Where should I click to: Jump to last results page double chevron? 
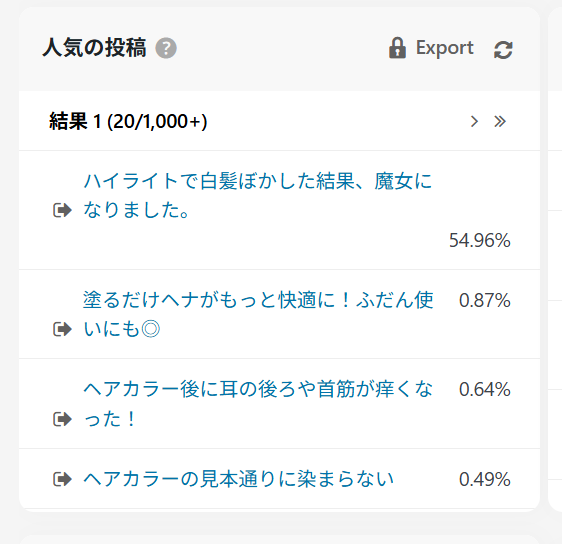[500, 121]
